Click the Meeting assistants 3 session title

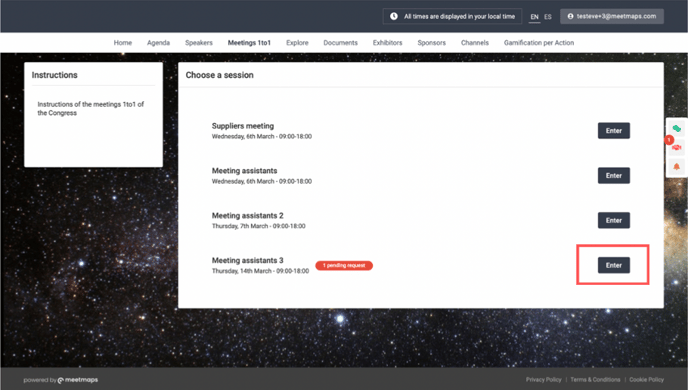(247, 260)
